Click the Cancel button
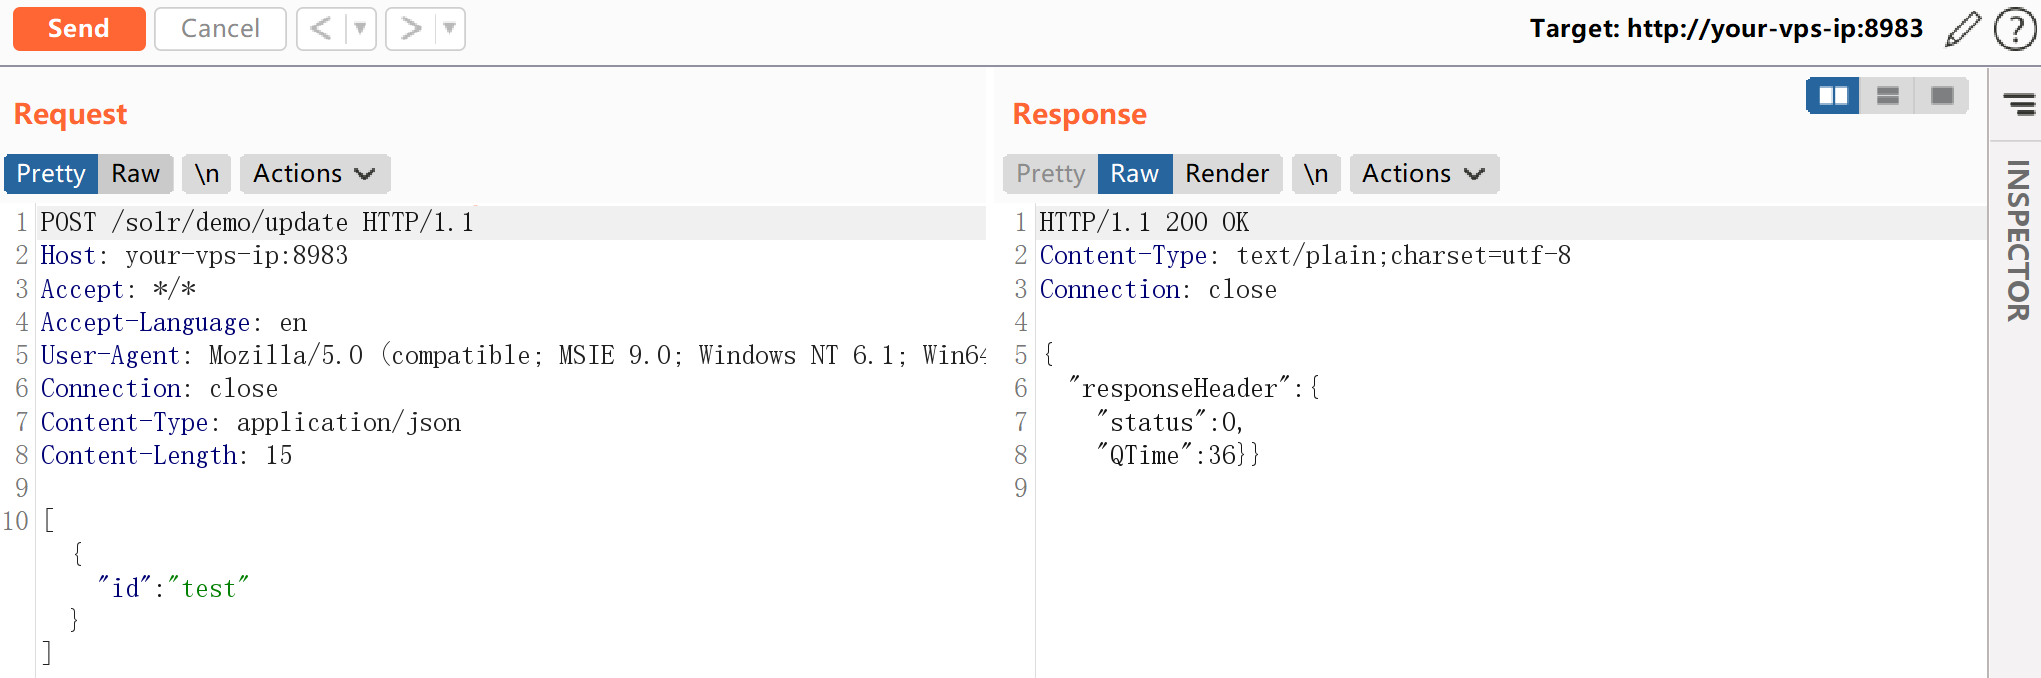Screen dimensions: 2041x678 tap(220, 29)
